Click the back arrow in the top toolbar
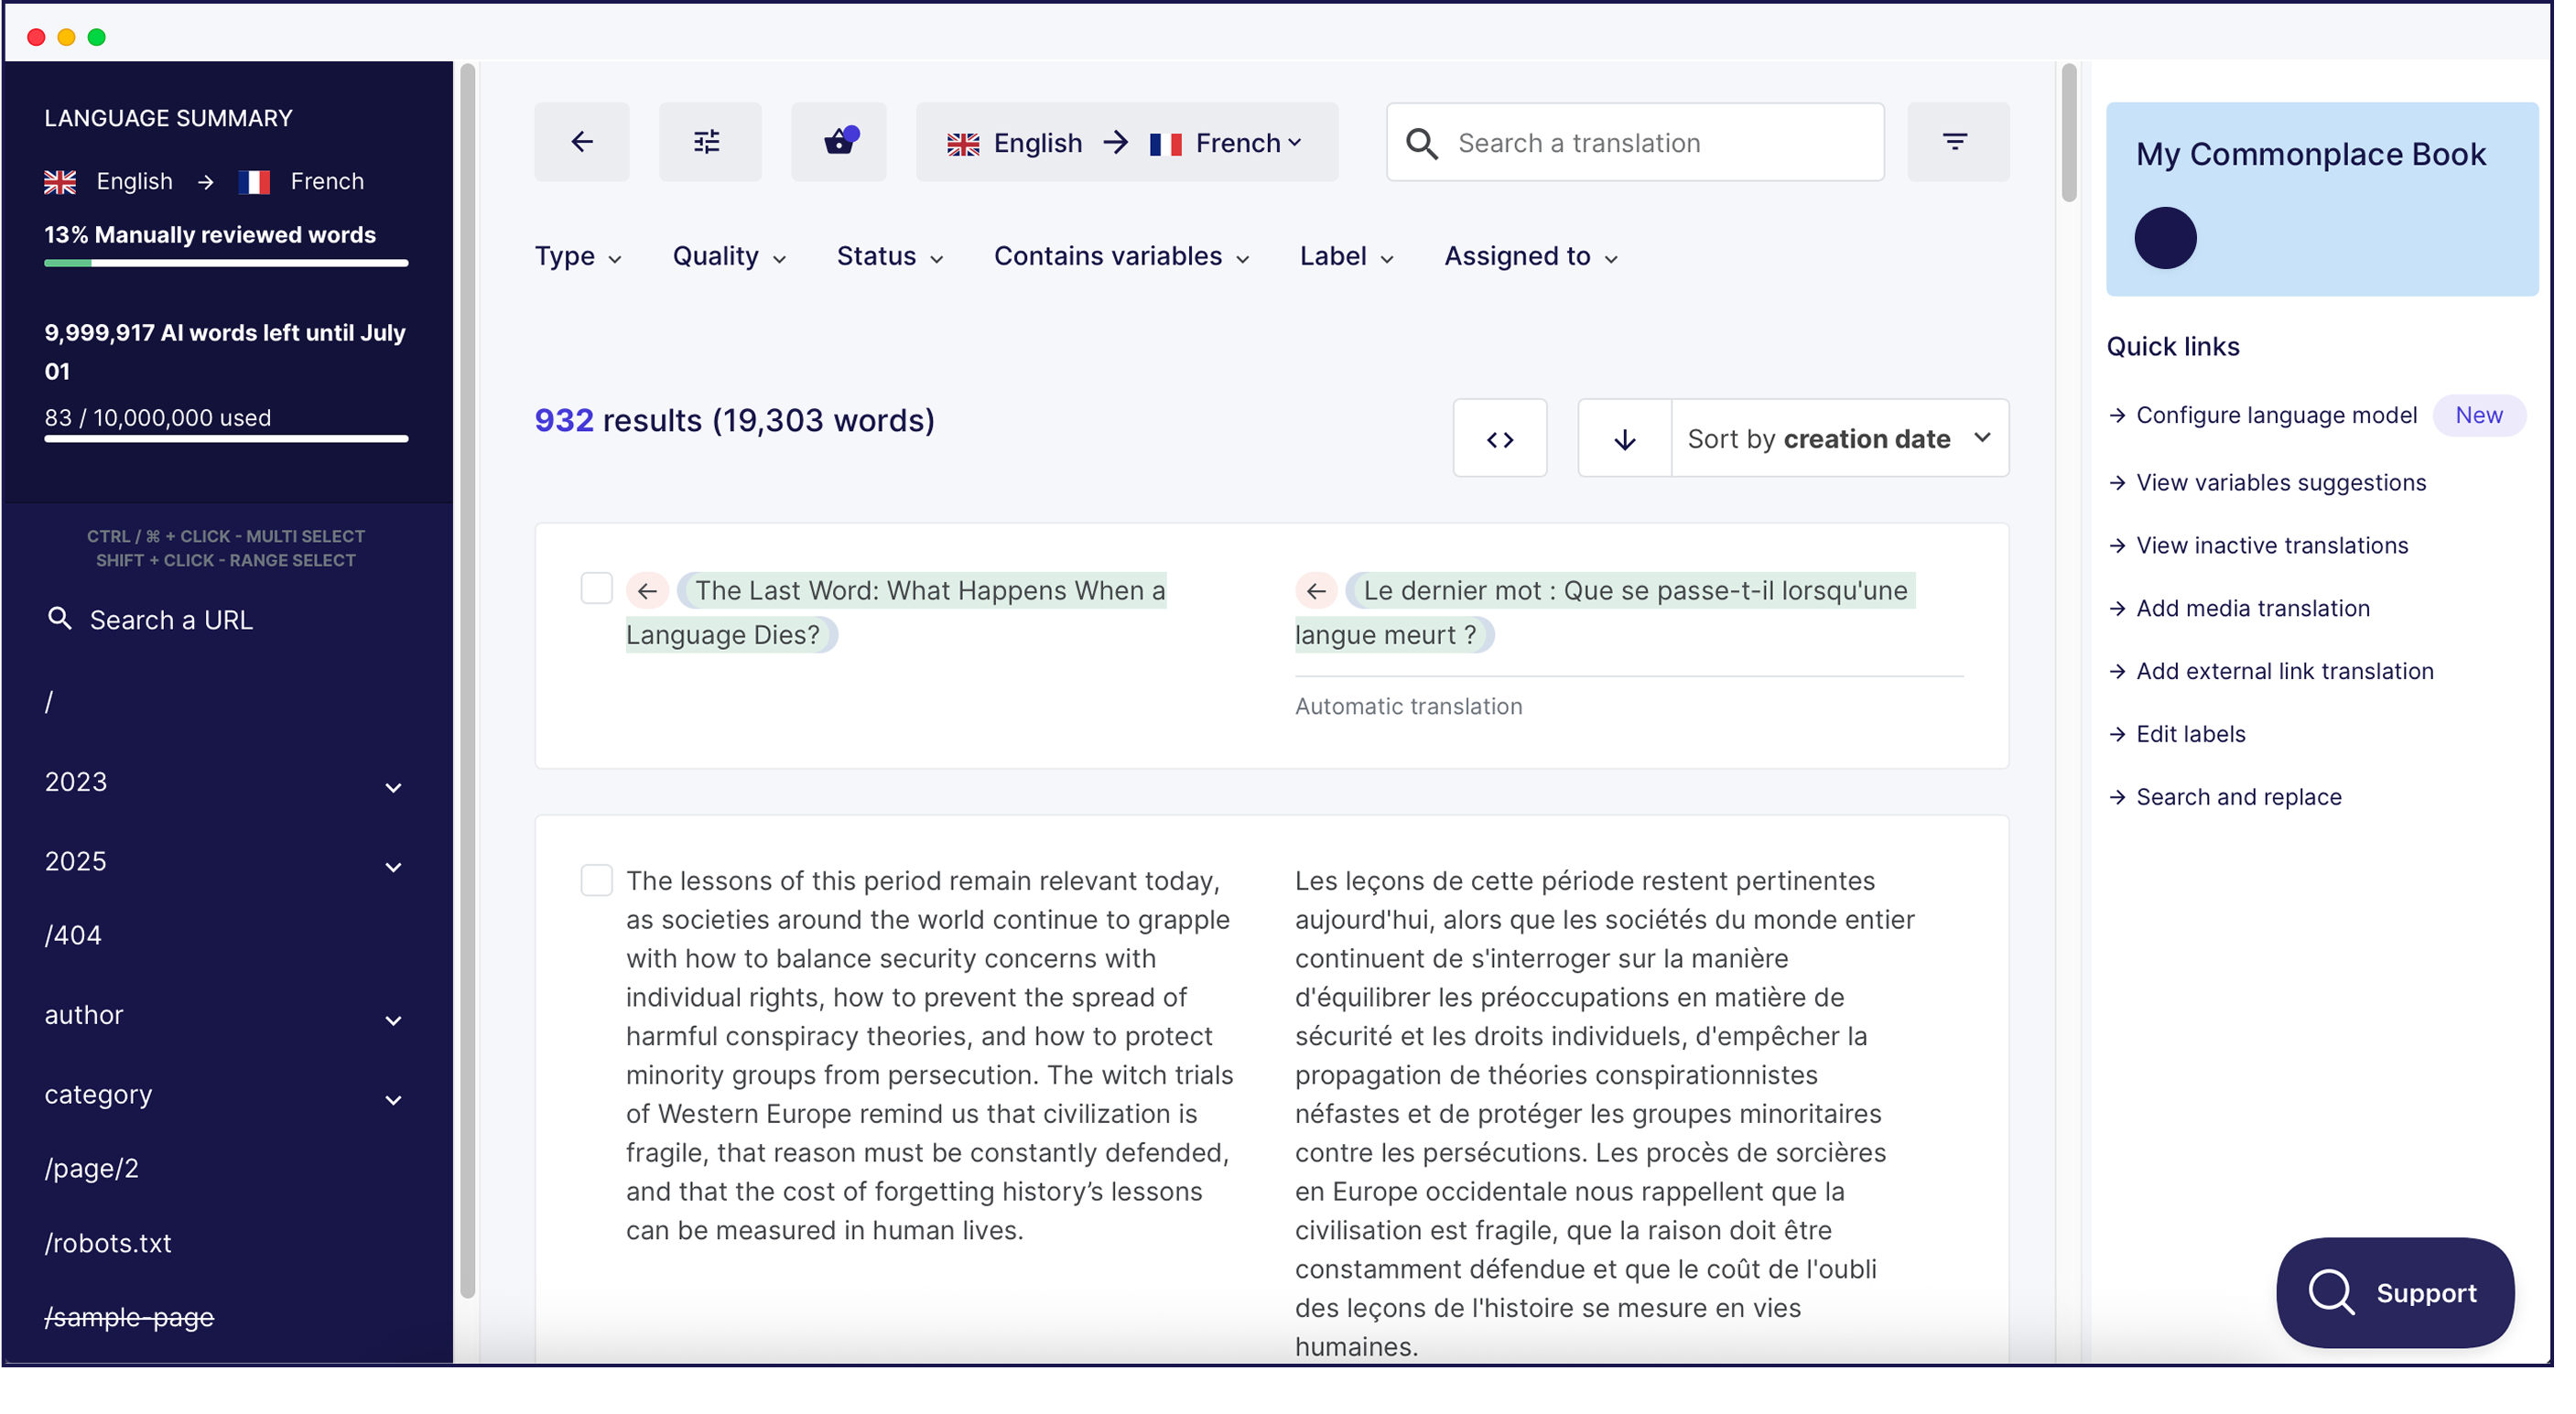This screenshot has width=2576, height=1414. (581, 142)
